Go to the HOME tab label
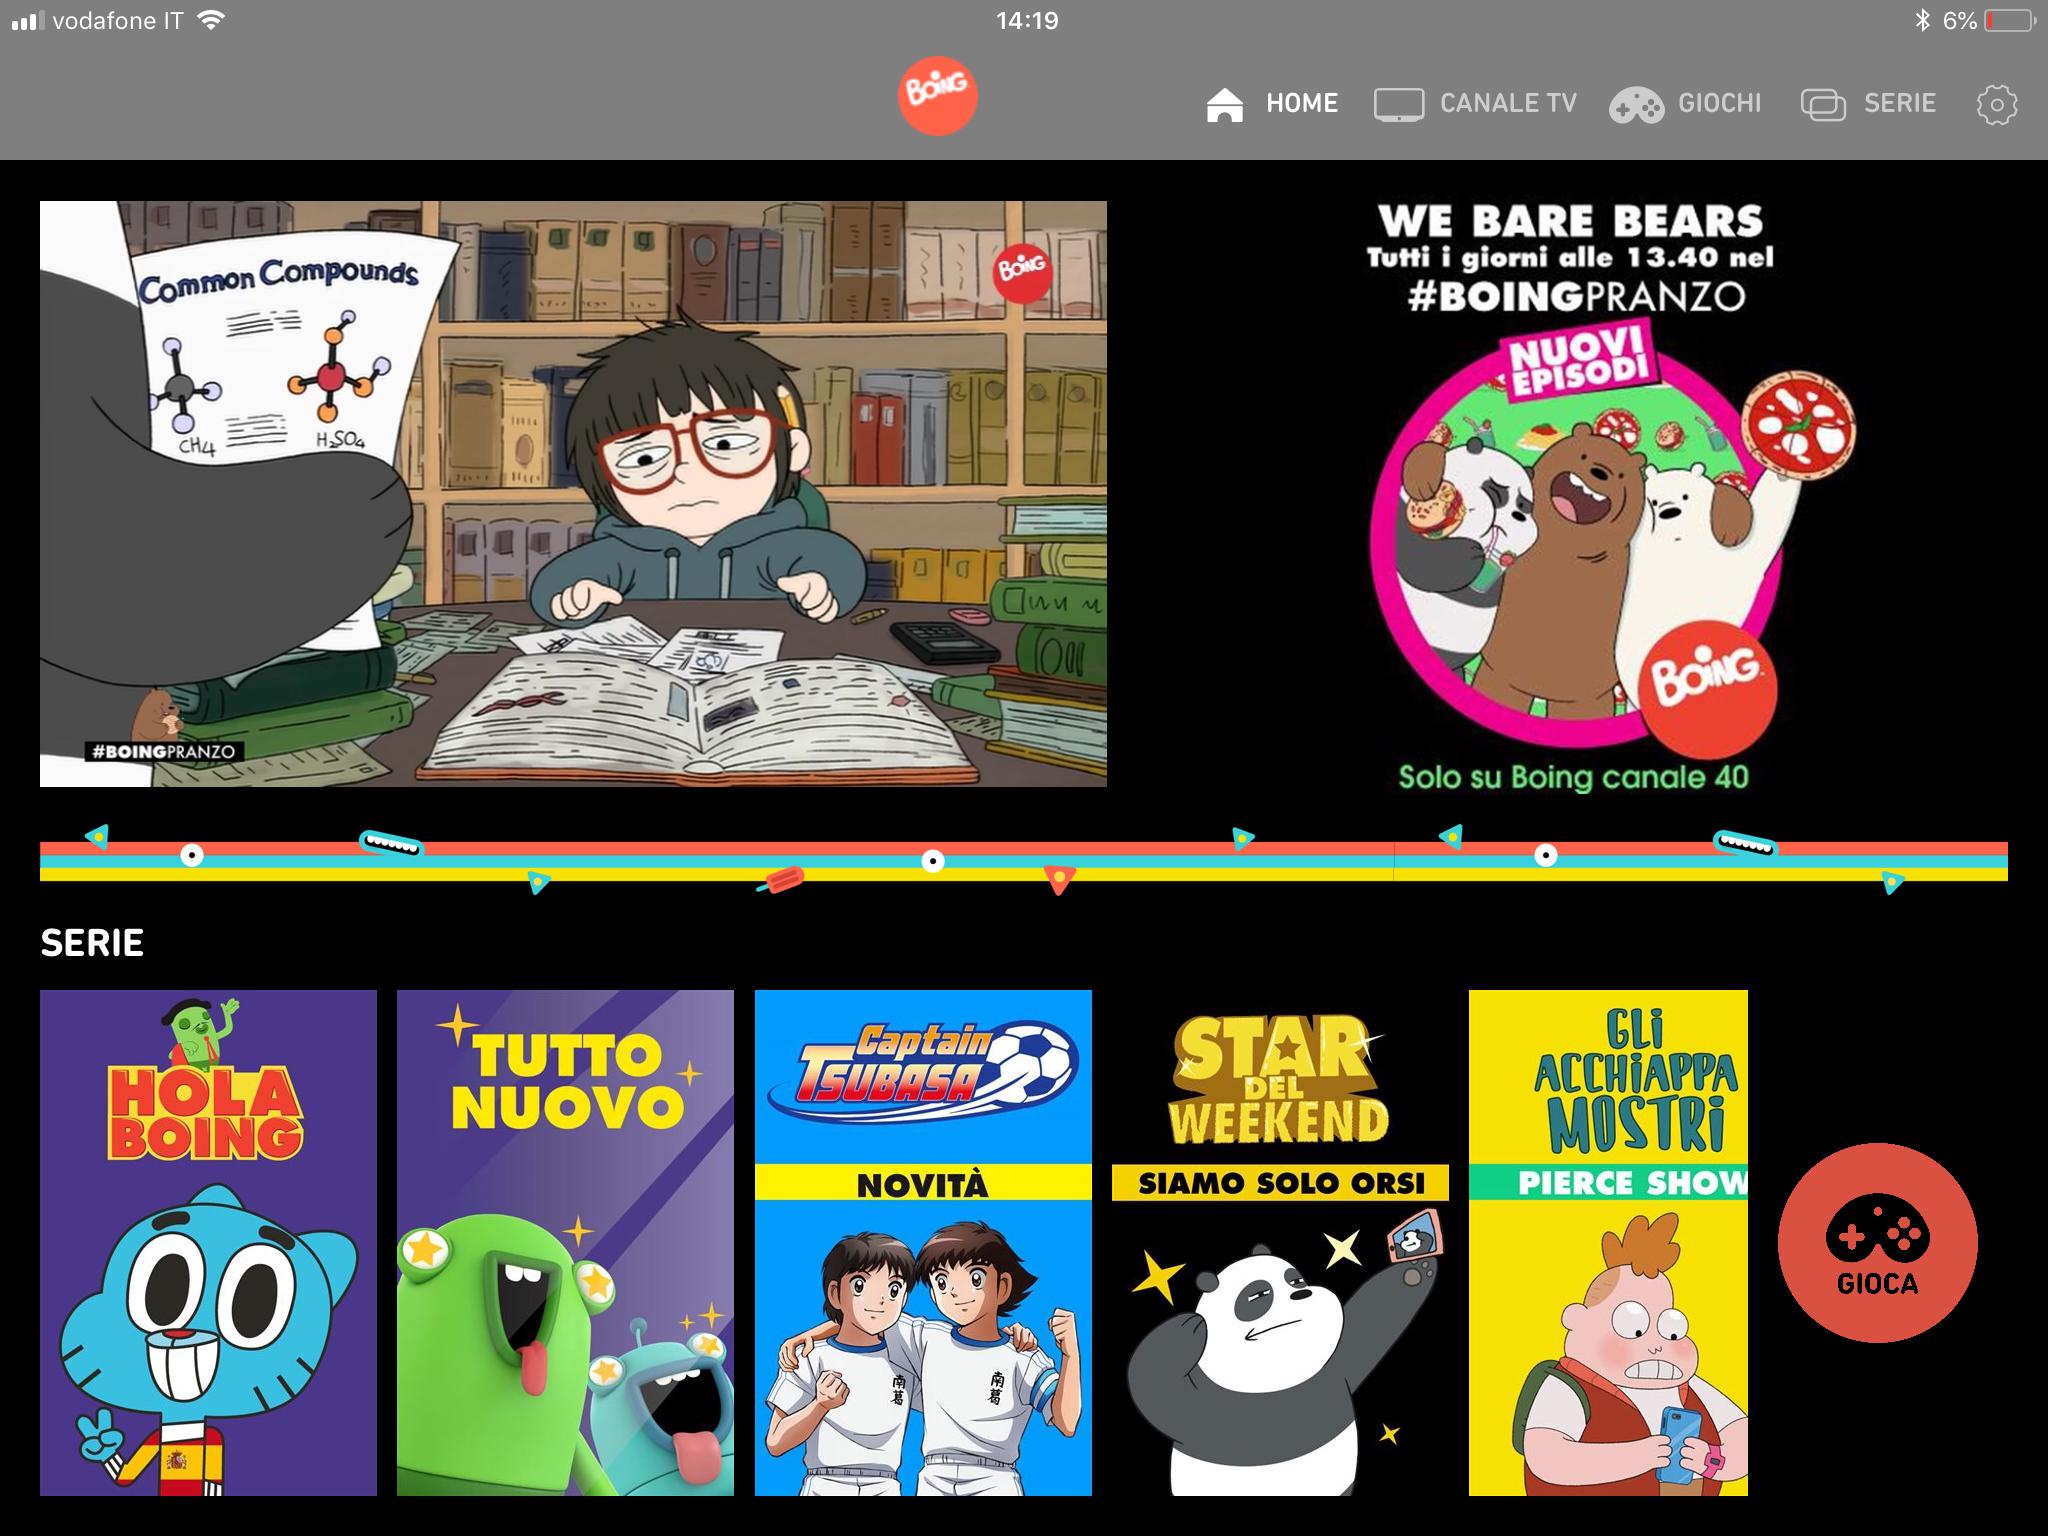This screenshot has height=1536, width=2048. [1301, 103]
